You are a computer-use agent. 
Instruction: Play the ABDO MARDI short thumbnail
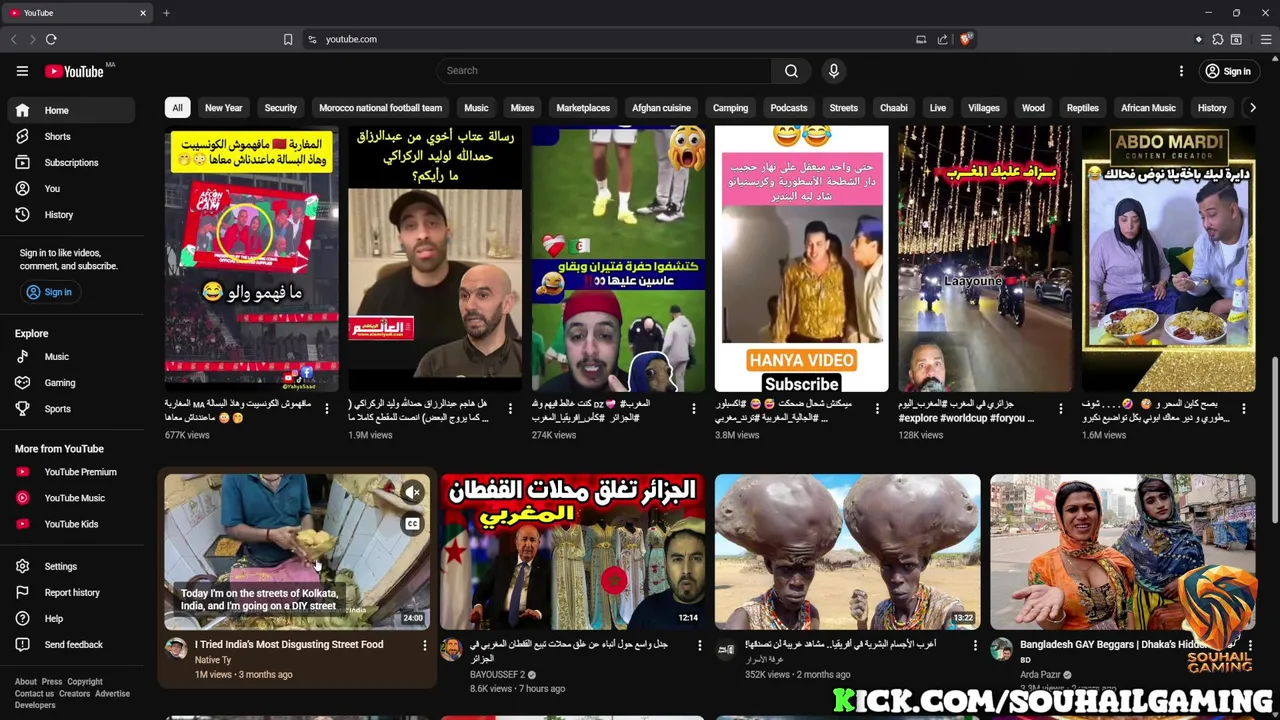[x=1168, y=259]
